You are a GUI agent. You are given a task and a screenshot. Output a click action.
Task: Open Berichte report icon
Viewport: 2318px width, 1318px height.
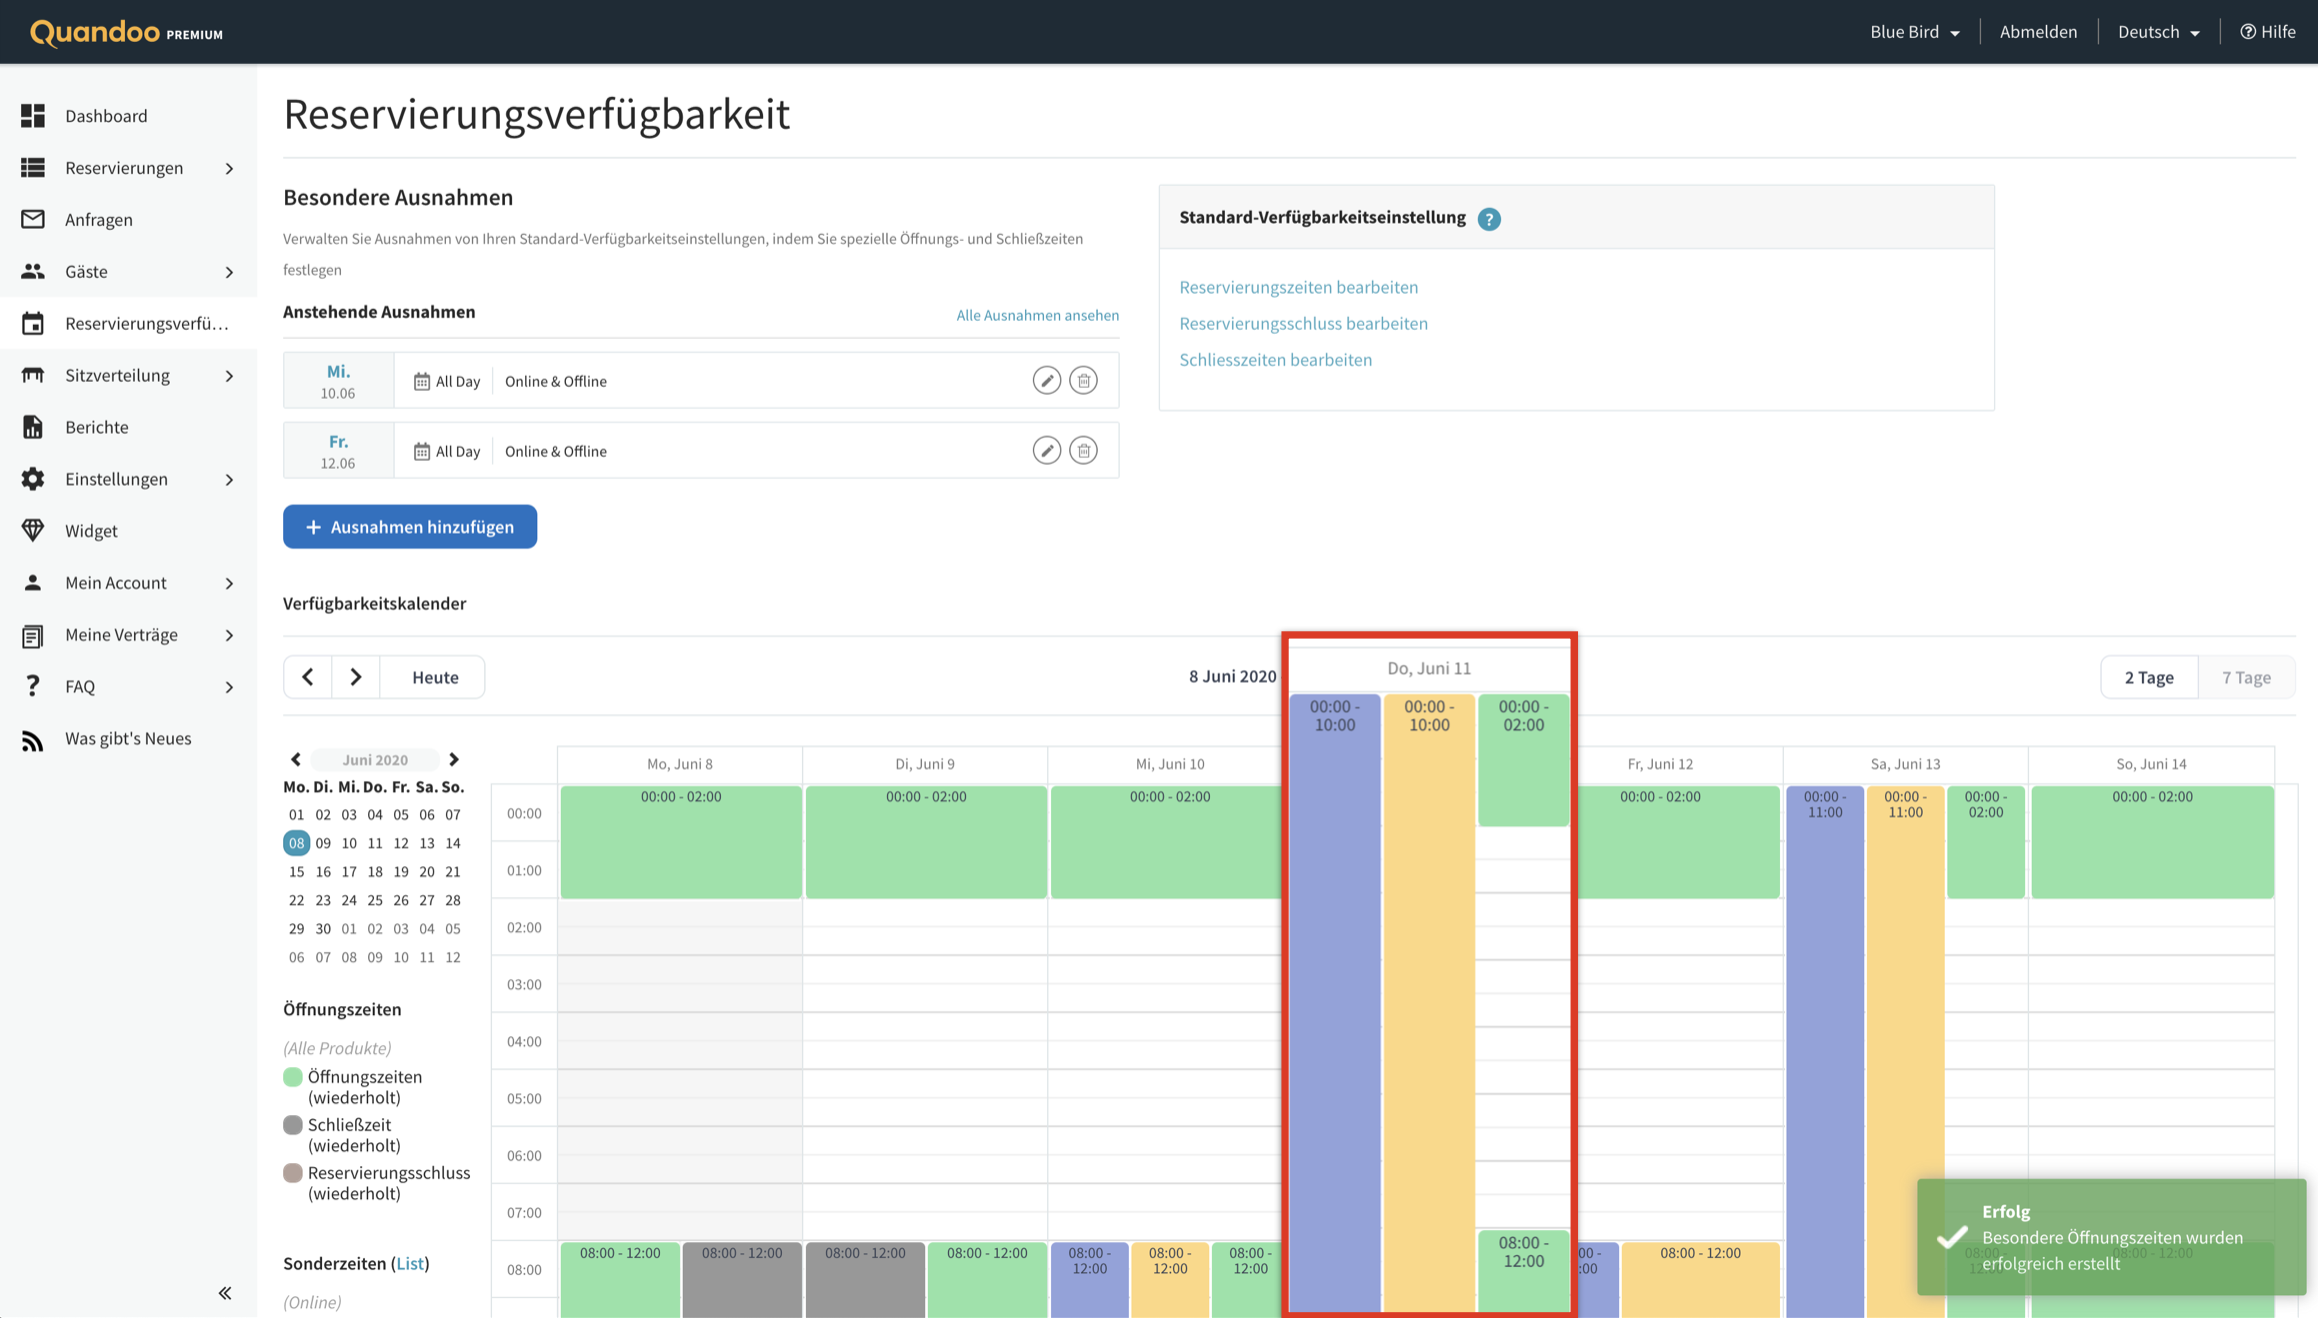point(33,427)
